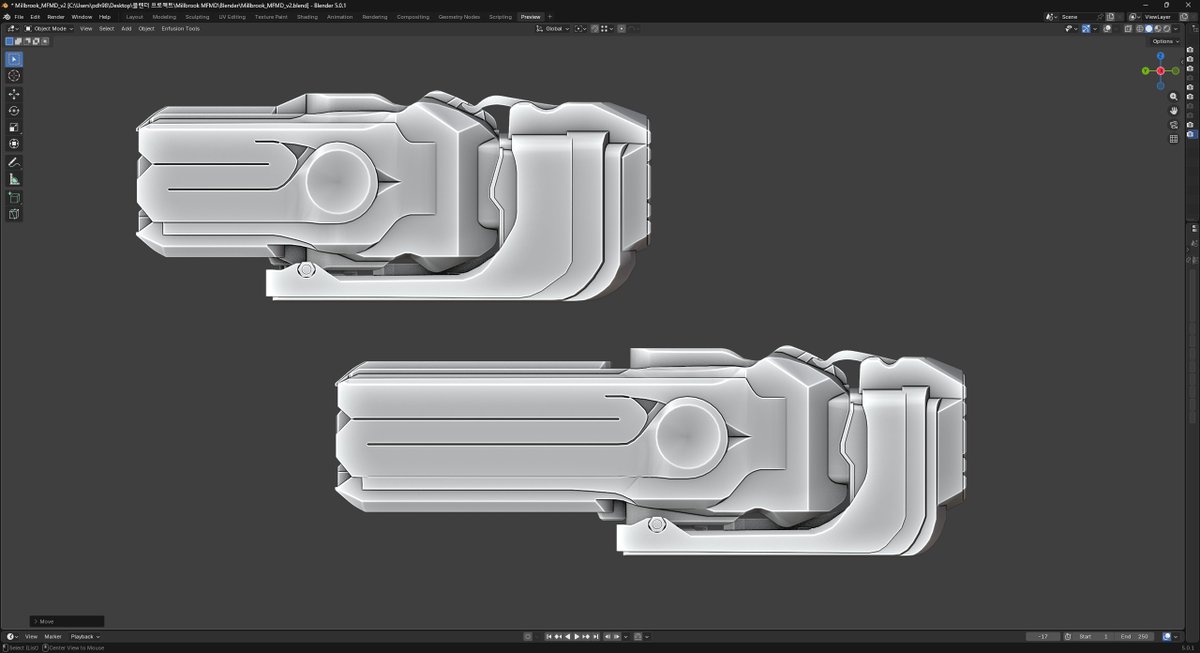Select the Select Box tool
Viewport: 1200px width, 653px height.
pyautogui.click(x=14, y=59)
